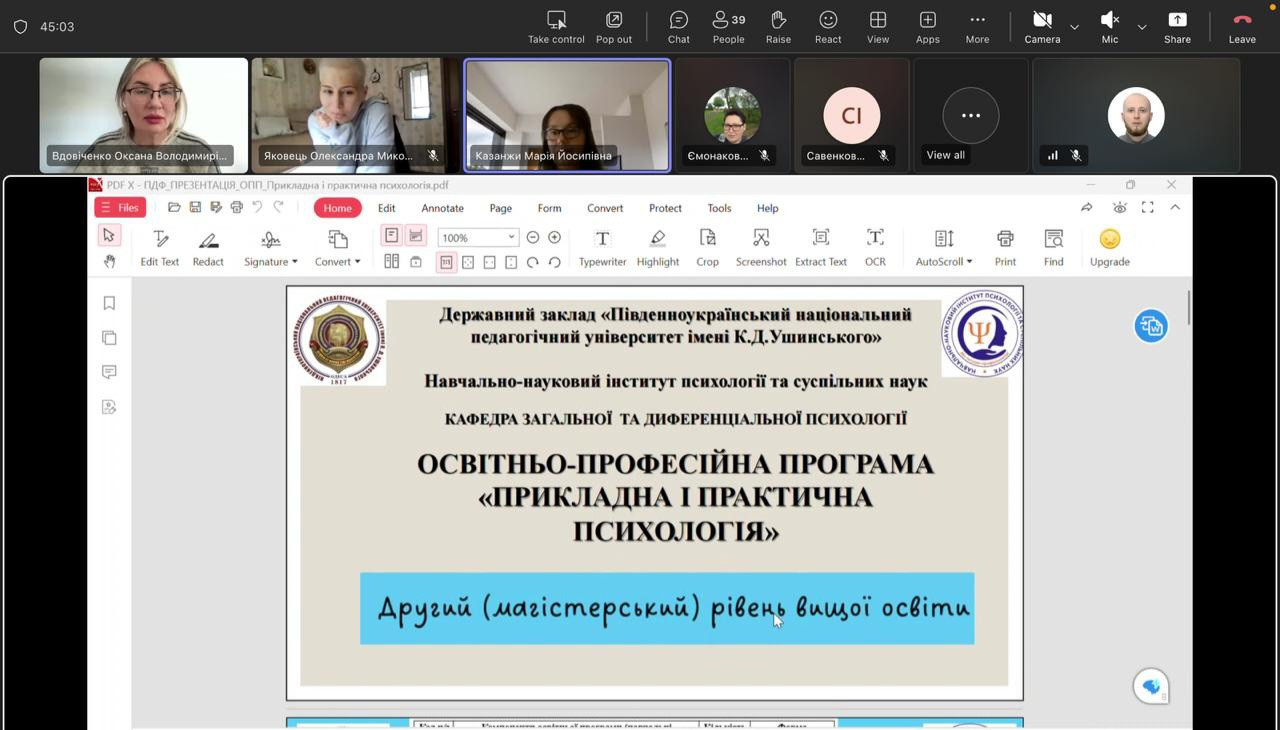Viewport: 1280px width, 730px height.
Task: Click the blue PDF-to-Word floating button
Action: pyautogui.click(x=1151, y=326)
